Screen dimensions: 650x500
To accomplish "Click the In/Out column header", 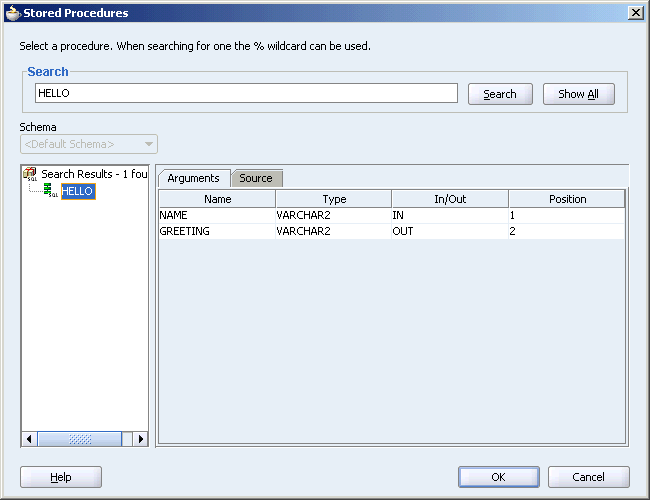I will tap(450, 199).
